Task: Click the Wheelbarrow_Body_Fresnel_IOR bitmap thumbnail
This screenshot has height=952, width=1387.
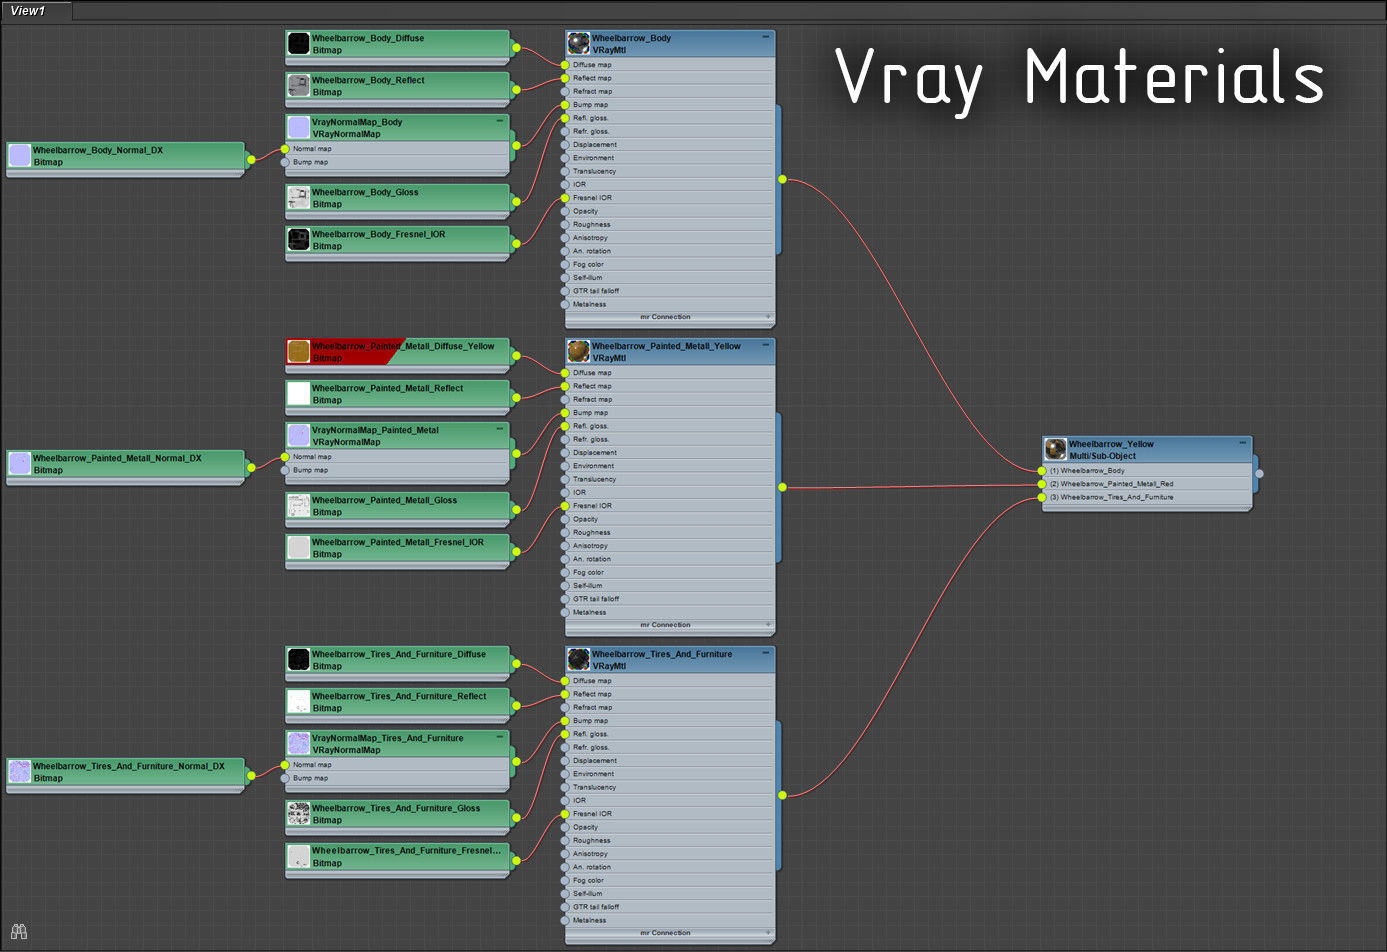Action: [298, 240]
